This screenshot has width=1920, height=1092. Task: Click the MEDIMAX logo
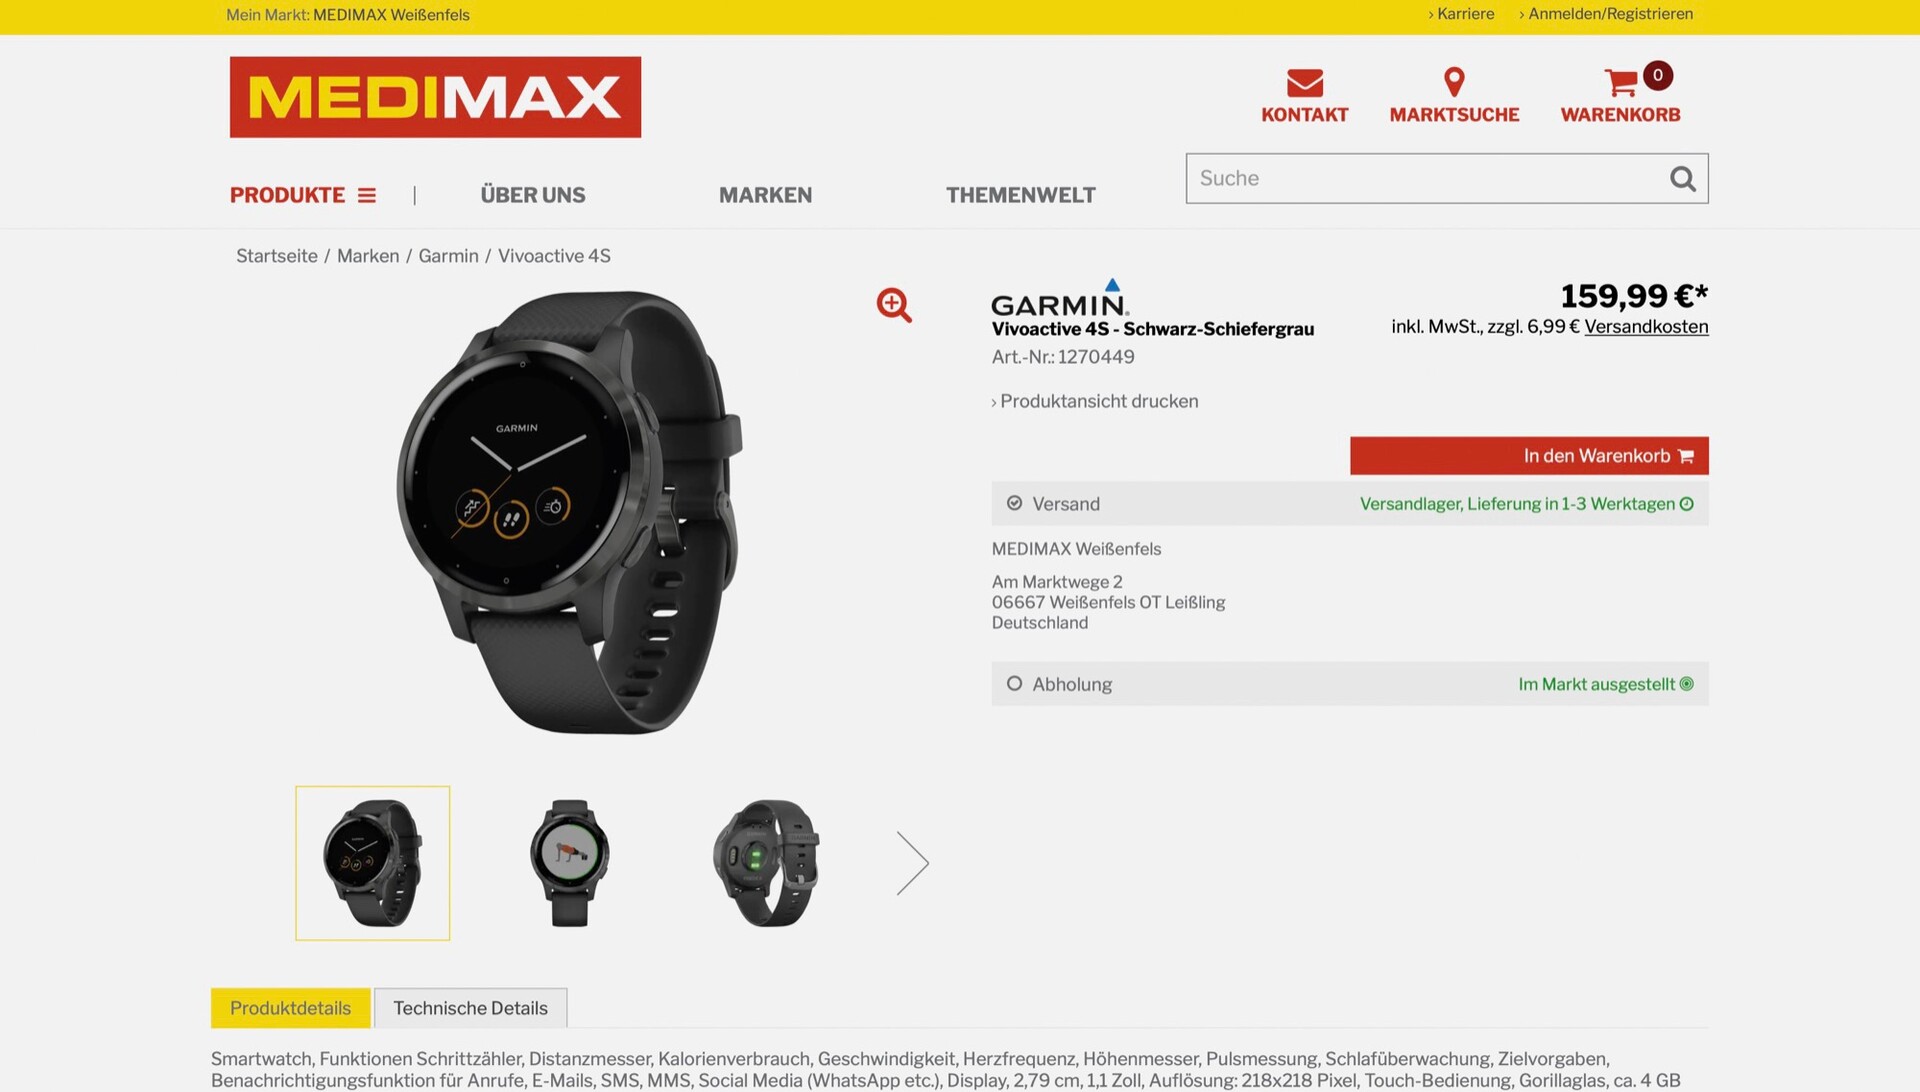click(435, 97)
